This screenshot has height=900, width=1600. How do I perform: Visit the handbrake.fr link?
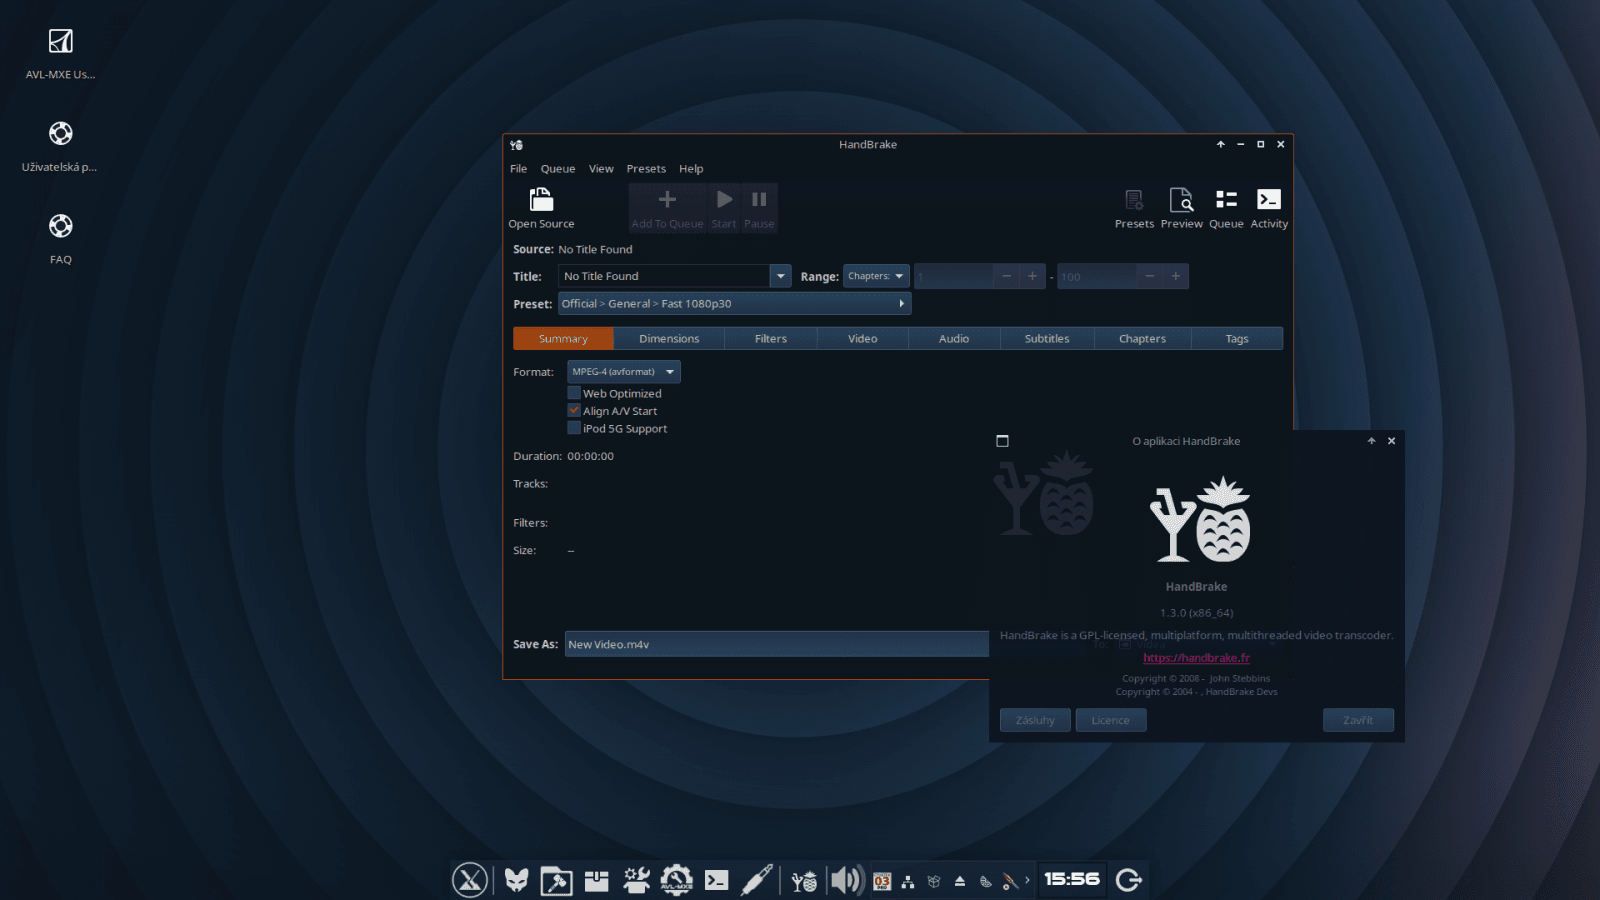[1195, 658]
